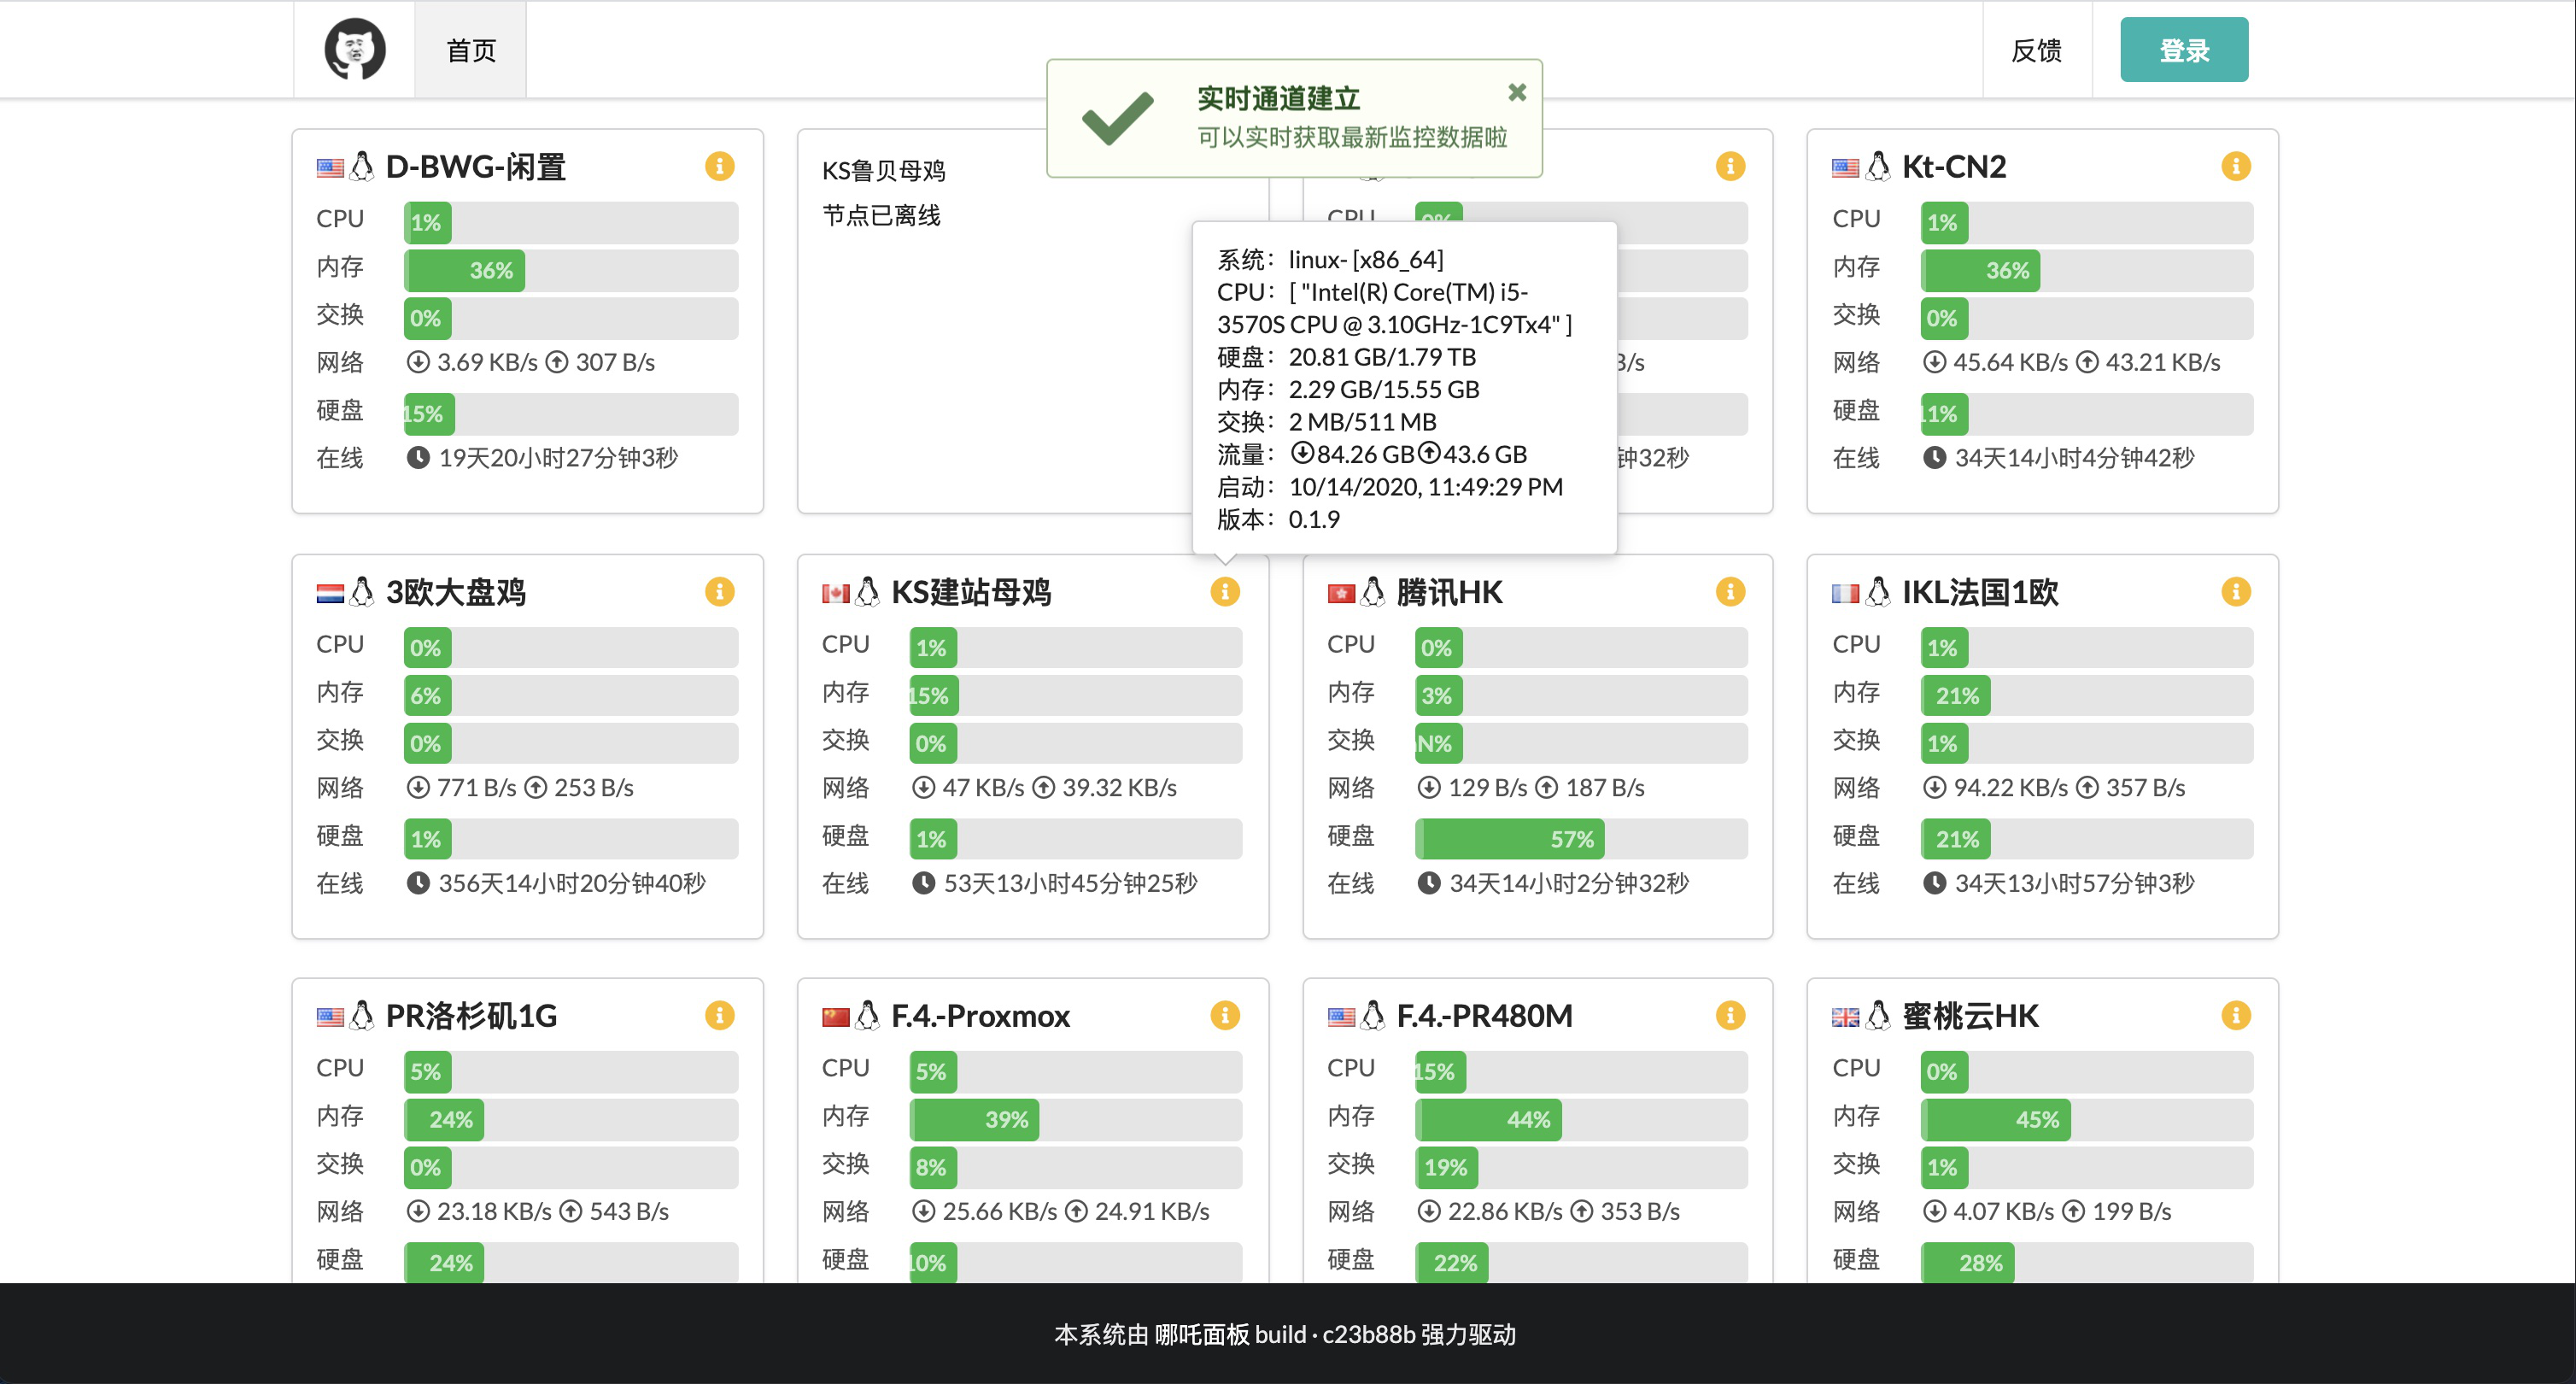Image resolution: width=2576 pixels, height=1384 pixels.
Task: Click the info icon on PR洛杉矶1G card
Action: click(x=719, y=1015)
